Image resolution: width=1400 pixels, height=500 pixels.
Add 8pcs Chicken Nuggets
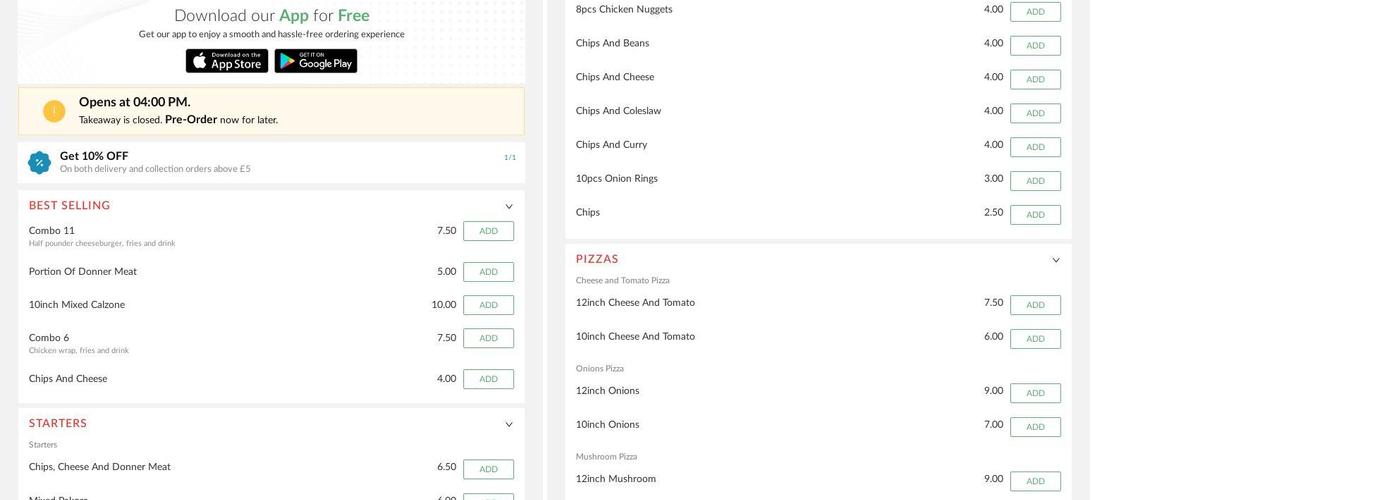1035,12
